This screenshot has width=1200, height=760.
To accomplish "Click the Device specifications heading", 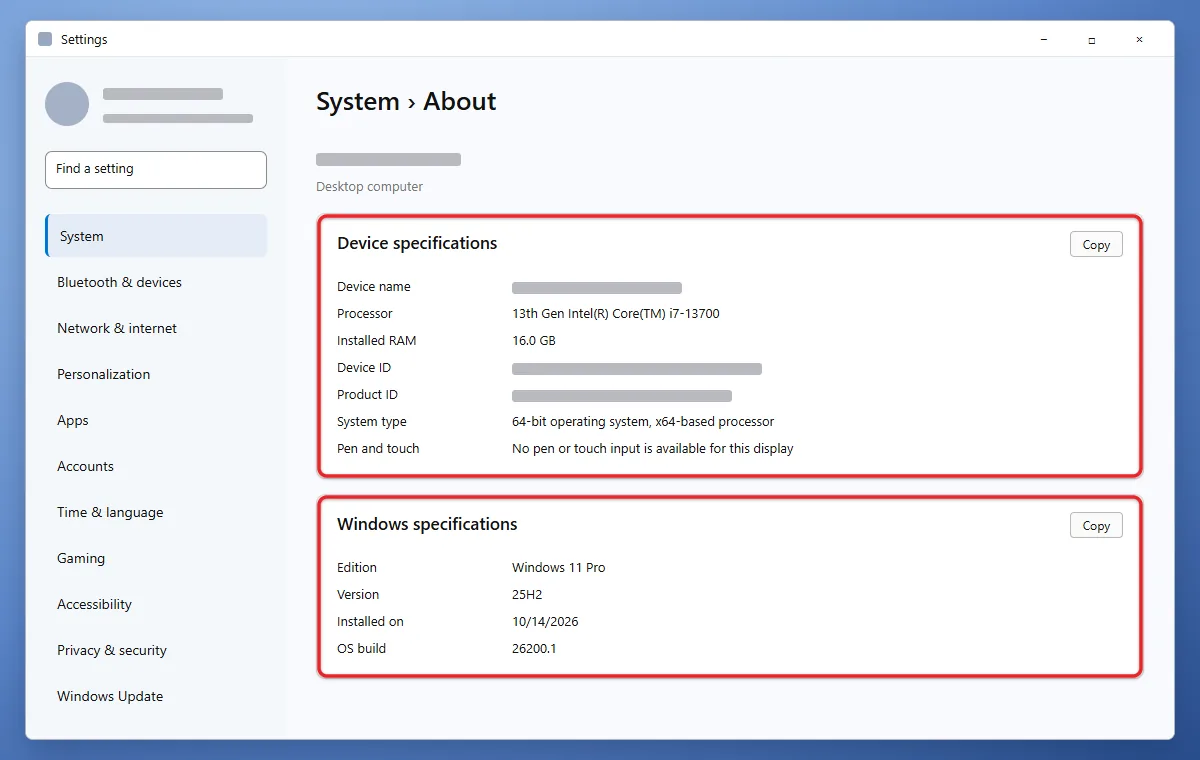I will pyautogui.click(x=417, y=243).
